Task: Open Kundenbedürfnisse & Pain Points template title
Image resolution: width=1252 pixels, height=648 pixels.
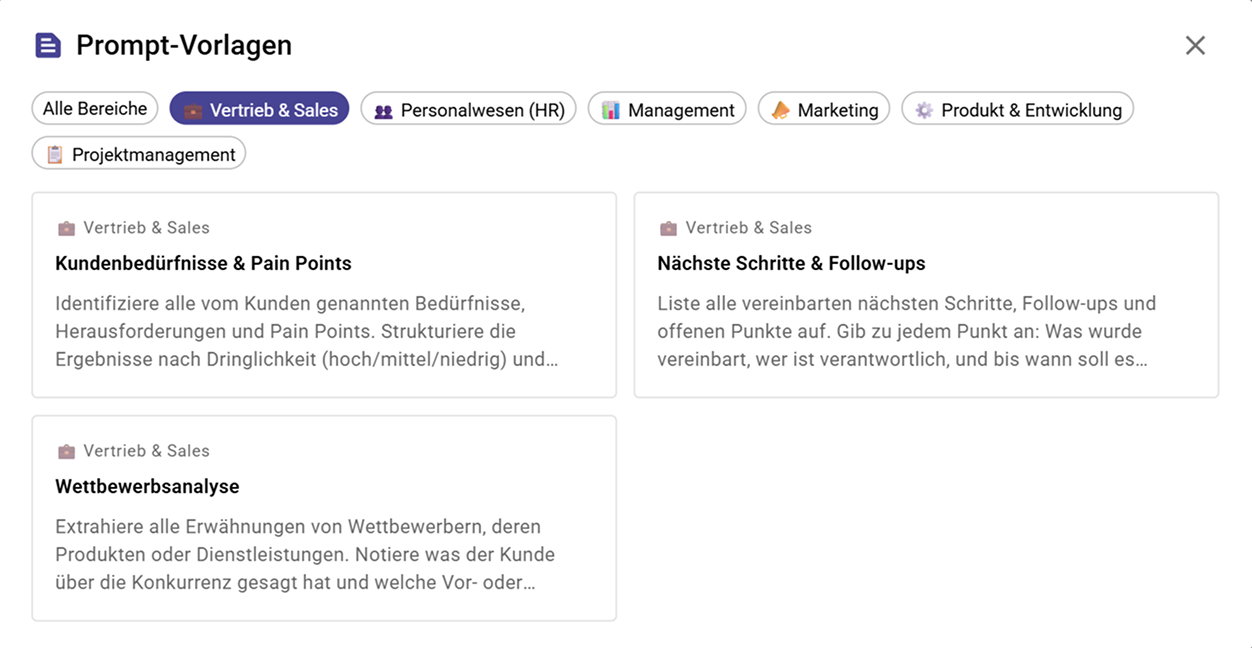Action: pyautogui.click(x=203, y=264)
